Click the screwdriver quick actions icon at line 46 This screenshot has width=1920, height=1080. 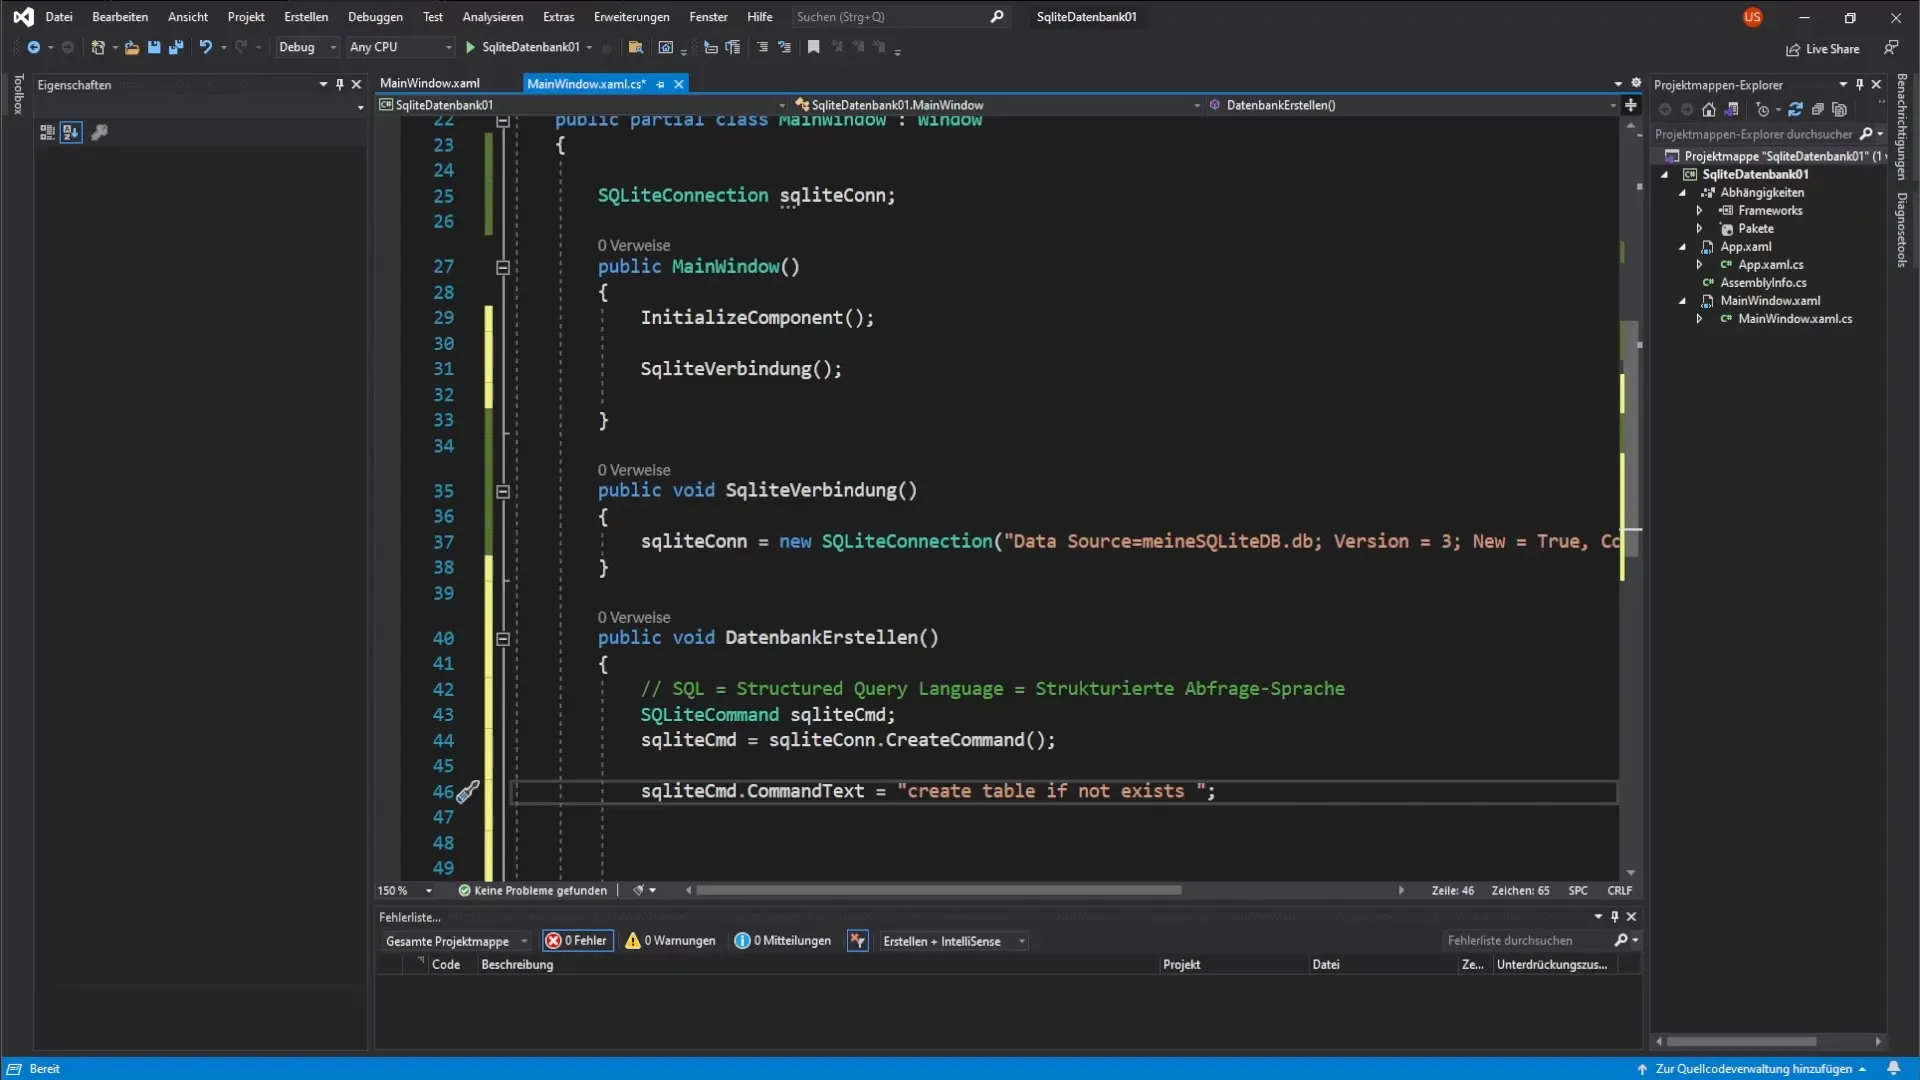click(468, 792)
